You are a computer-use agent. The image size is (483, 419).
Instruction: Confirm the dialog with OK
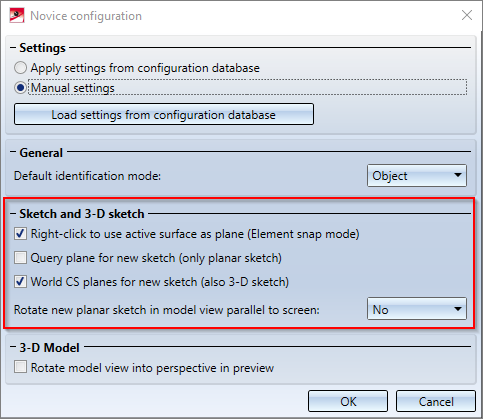(348, 401)
